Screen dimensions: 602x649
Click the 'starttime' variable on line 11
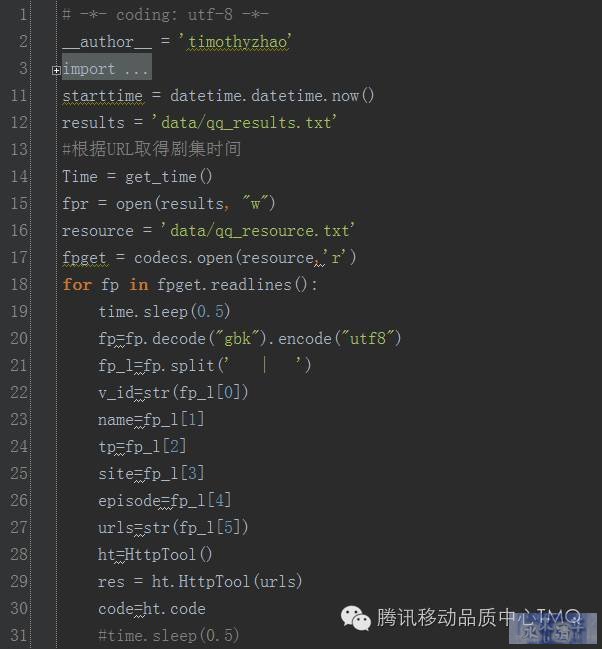point(102,96)
